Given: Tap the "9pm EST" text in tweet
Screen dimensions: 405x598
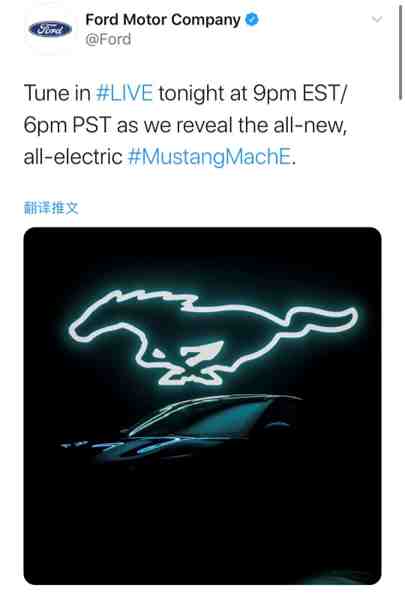Looking at the screenshot, I should (296, 93).
